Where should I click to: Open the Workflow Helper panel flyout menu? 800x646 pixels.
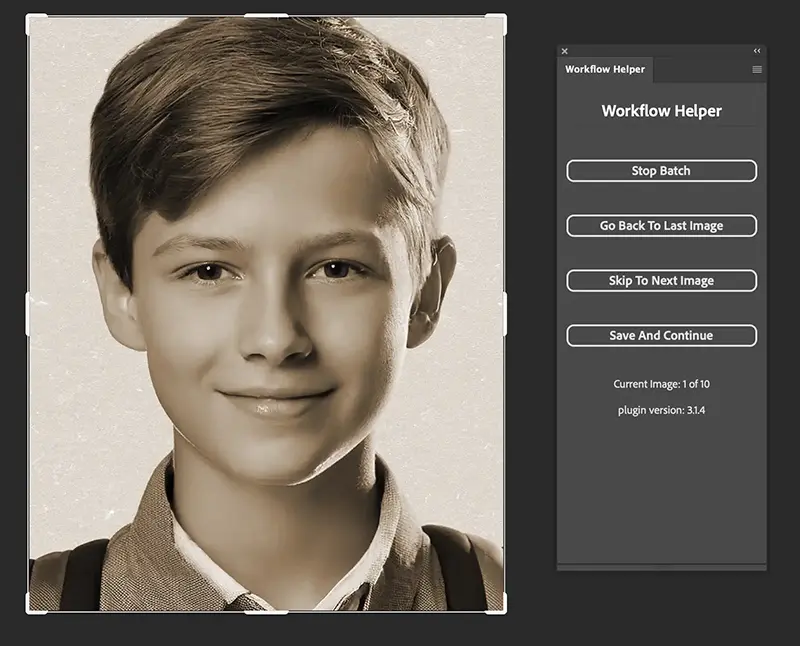(757, 69)
